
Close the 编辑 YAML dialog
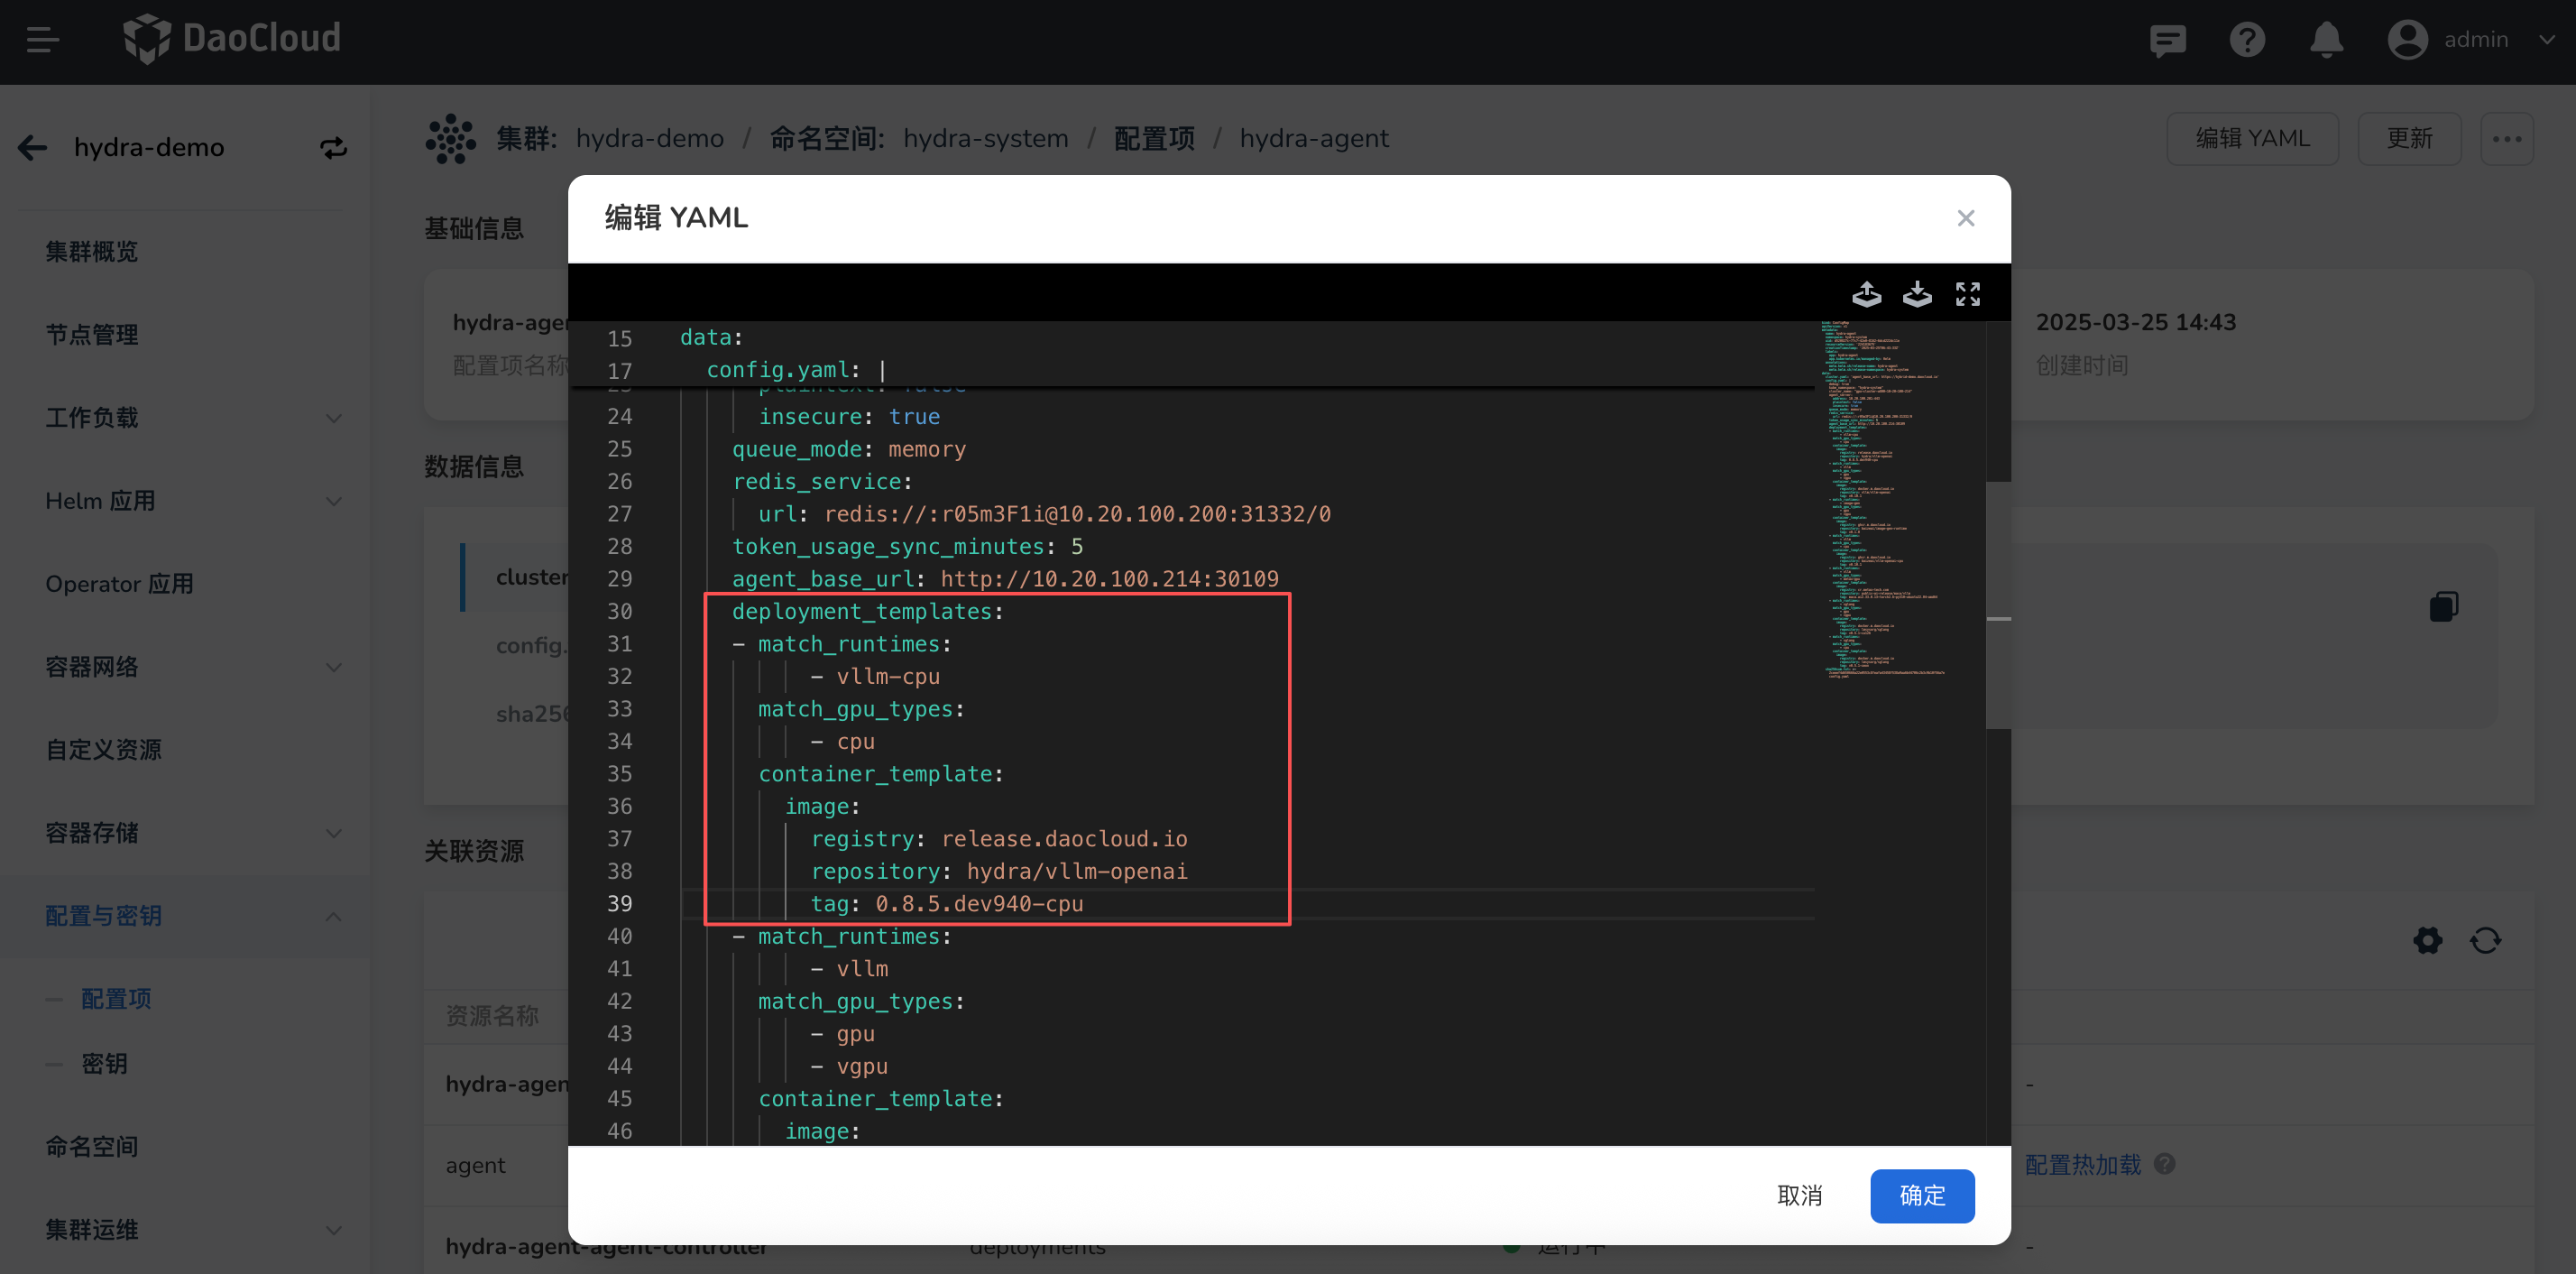tap(1965, 218)
